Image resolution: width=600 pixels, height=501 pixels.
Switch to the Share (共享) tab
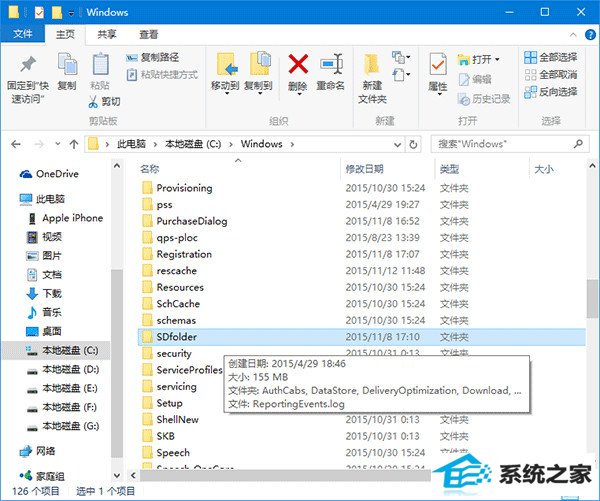tap(106, 34)
